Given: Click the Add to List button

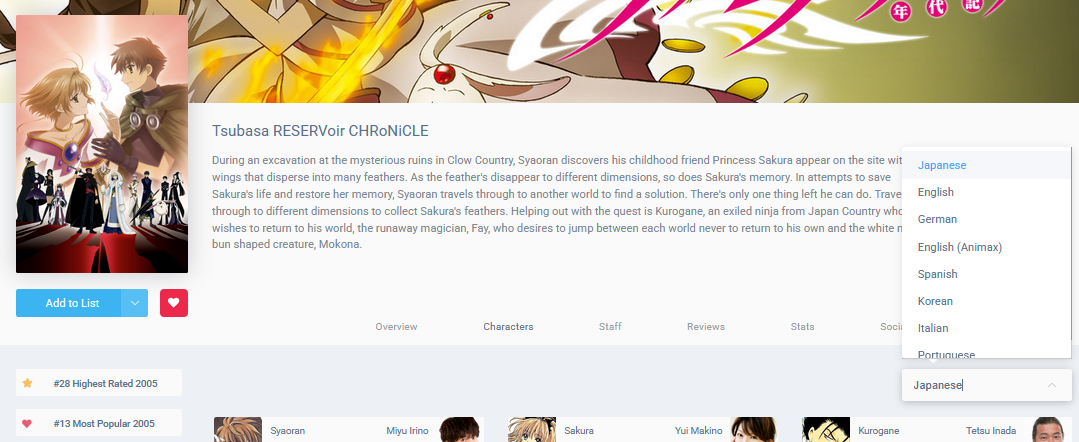Looking at the screenshot, I should click(x=69, y=303).
